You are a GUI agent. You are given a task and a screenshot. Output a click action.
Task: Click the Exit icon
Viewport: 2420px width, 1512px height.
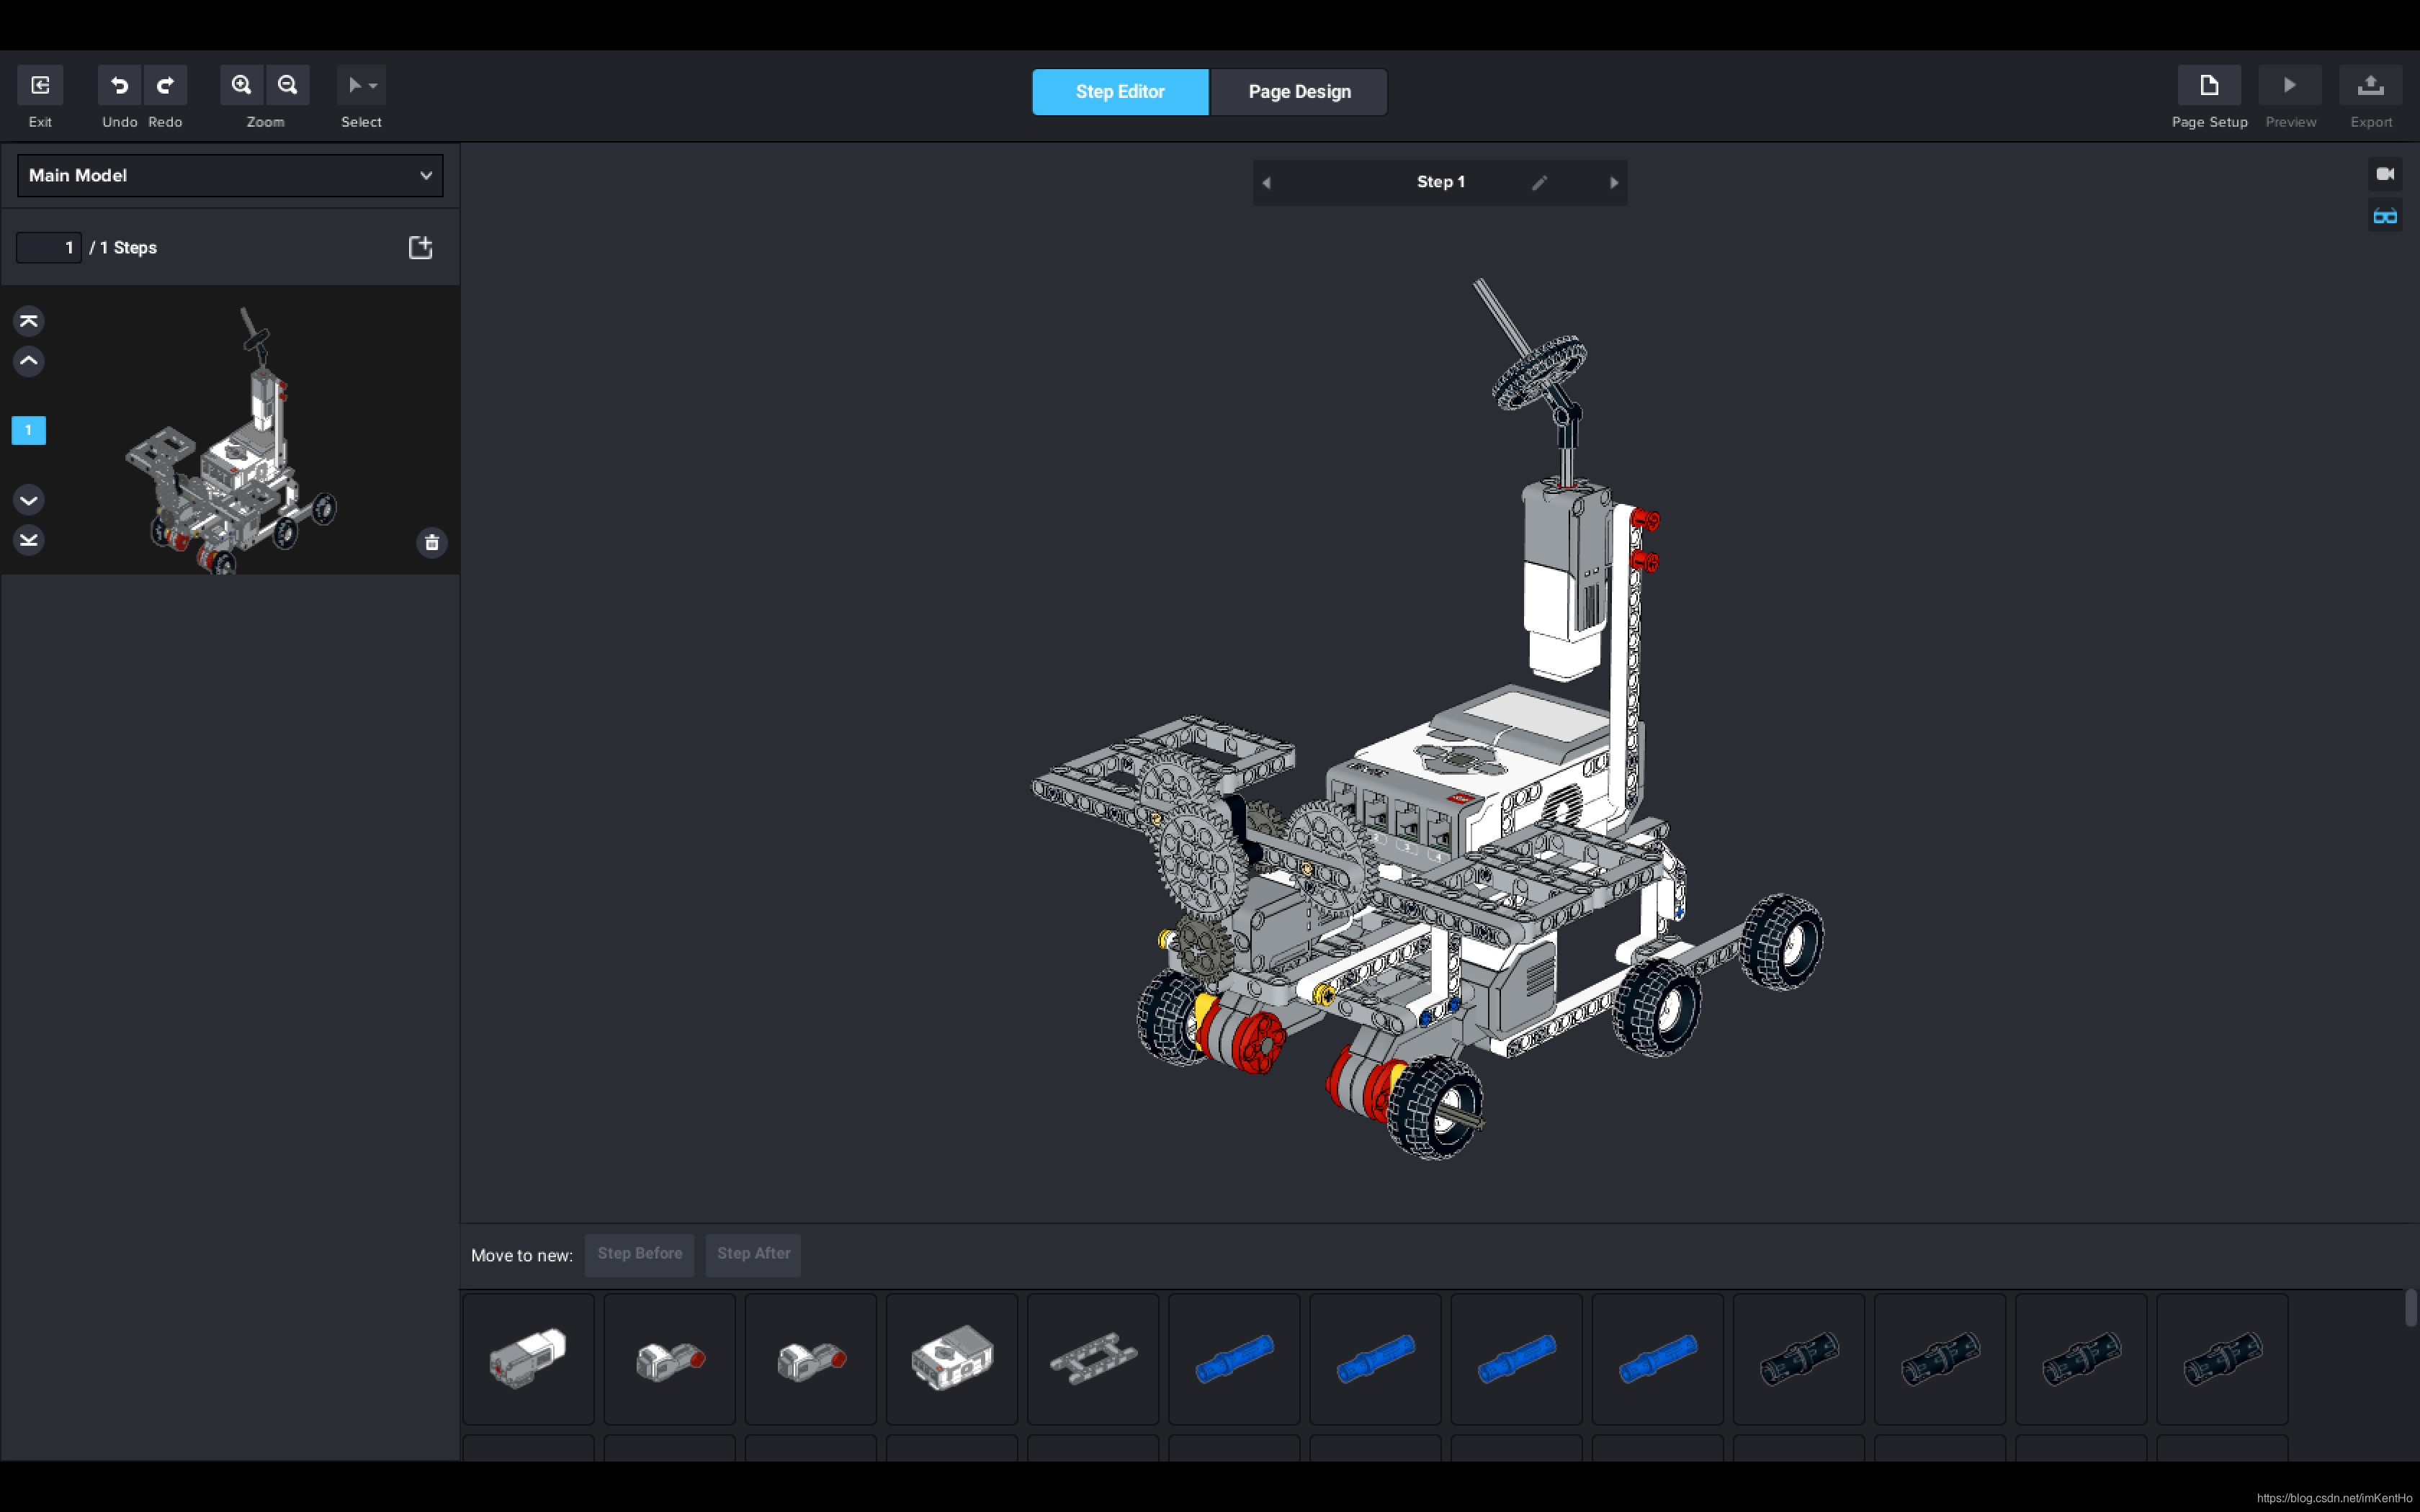coord(40,86)
